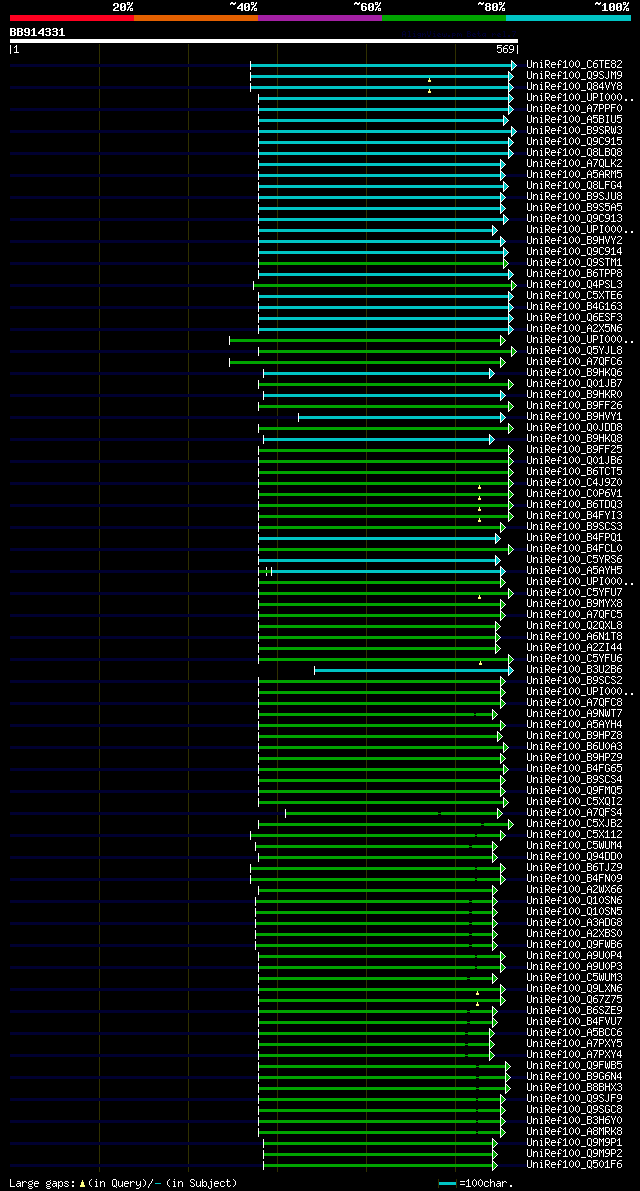
Task: Select the UniRef100_A2WX66 label
Action: click(x=574, y=890)
